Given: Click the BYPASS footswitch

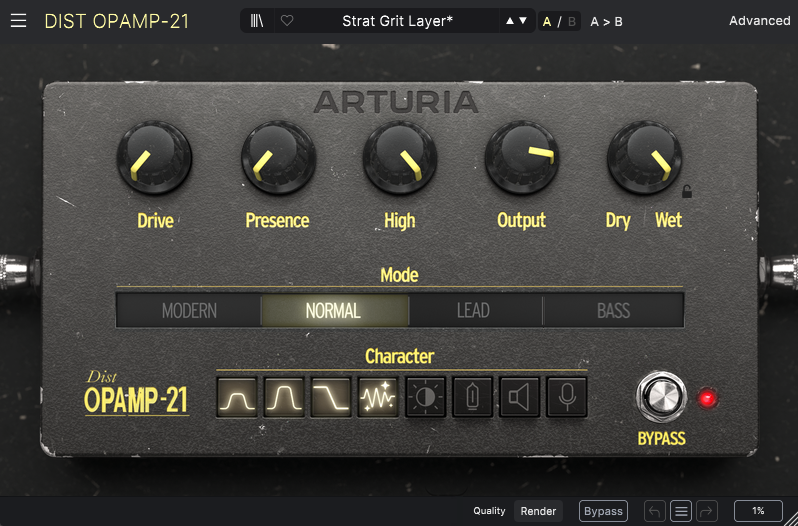Looking at the screenshot, I should click(661, 397).
